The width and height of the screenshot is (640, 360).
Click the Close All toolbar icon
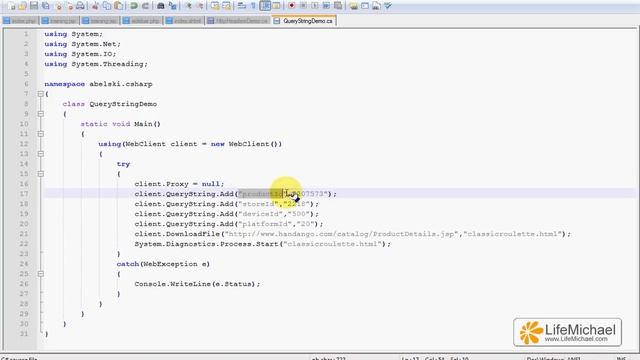(x=70, y=6)
